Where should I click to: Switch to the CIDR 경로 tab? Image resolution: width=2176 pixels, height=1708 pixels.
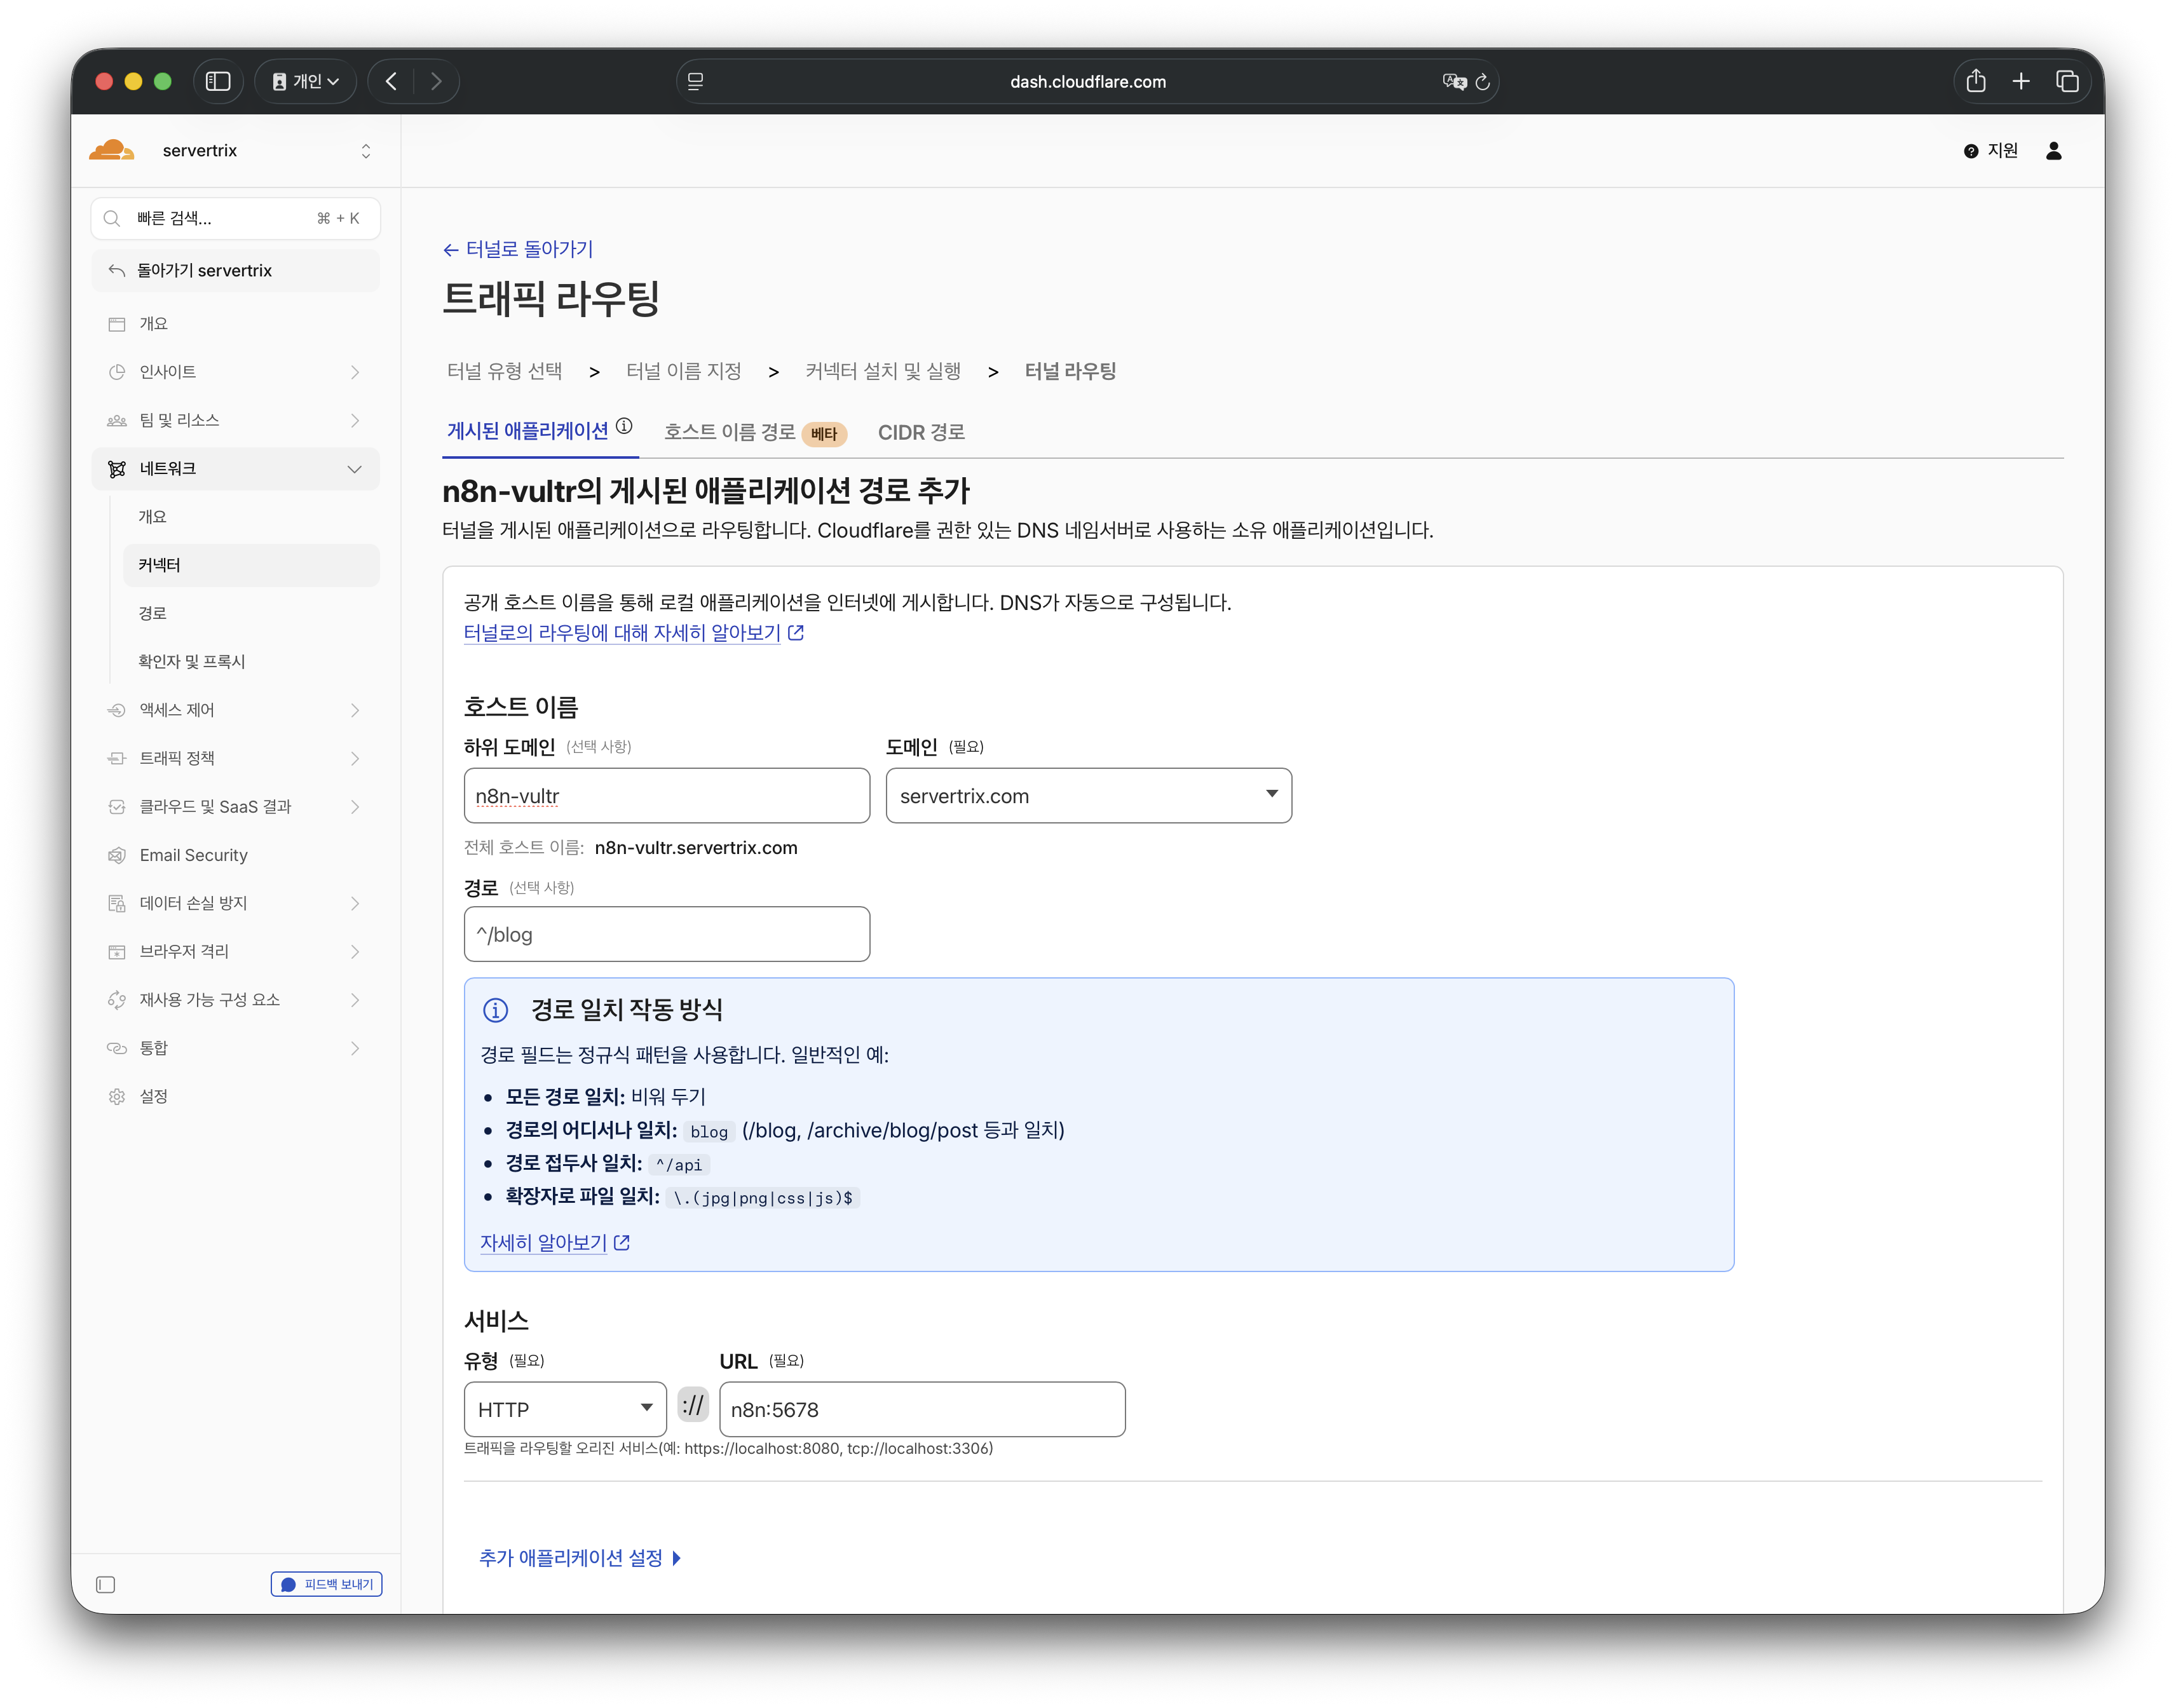[921, 432]
